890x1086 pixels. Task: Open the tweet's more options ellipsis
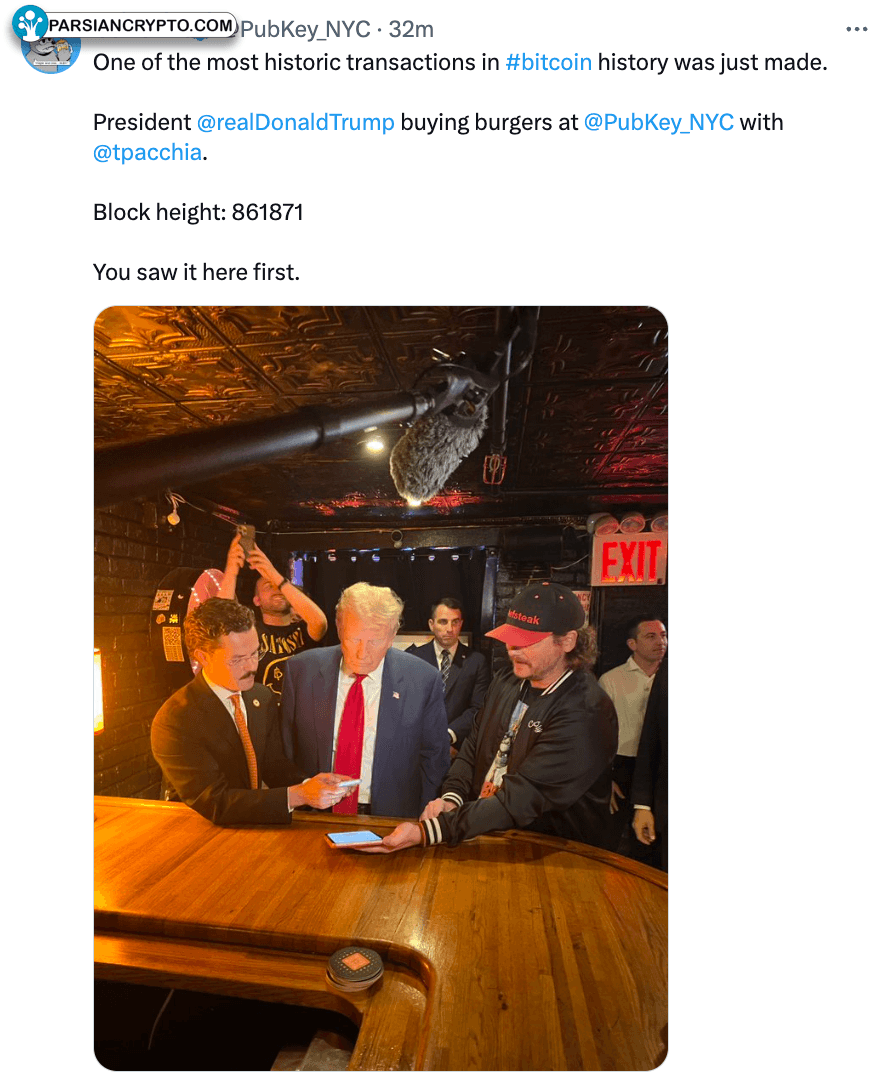pyautogui.click(x=857, y=30)
